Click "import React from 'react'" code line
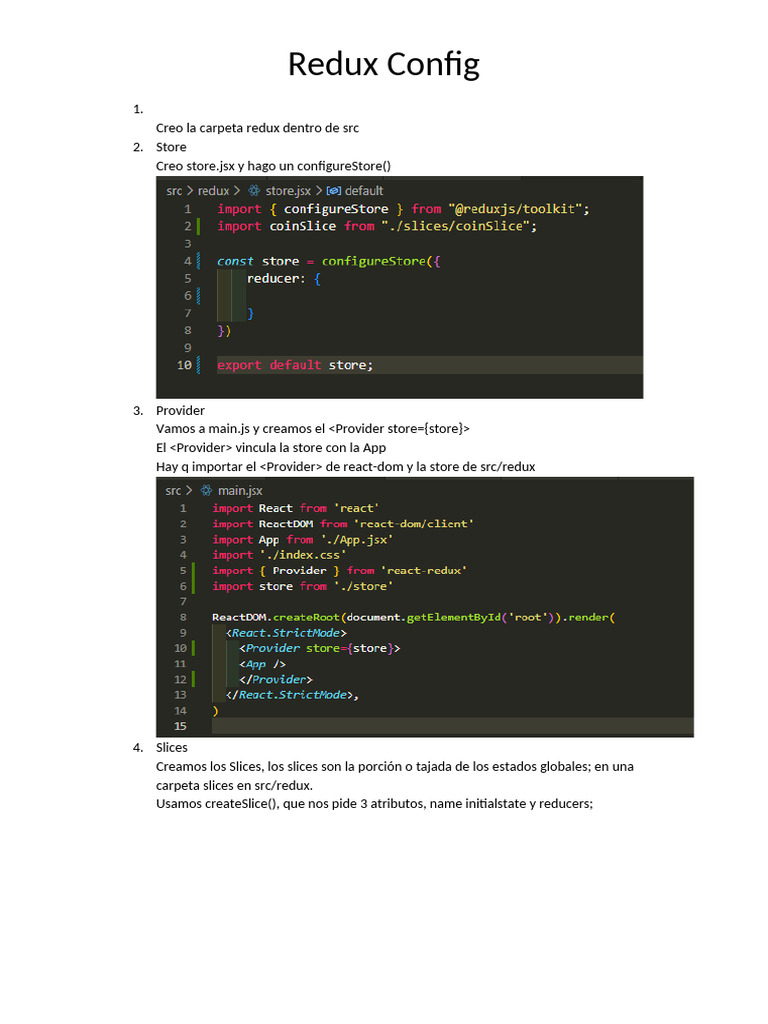This screenshot has width=768, height=1024. pyautogui.click(x=295, y=508)
